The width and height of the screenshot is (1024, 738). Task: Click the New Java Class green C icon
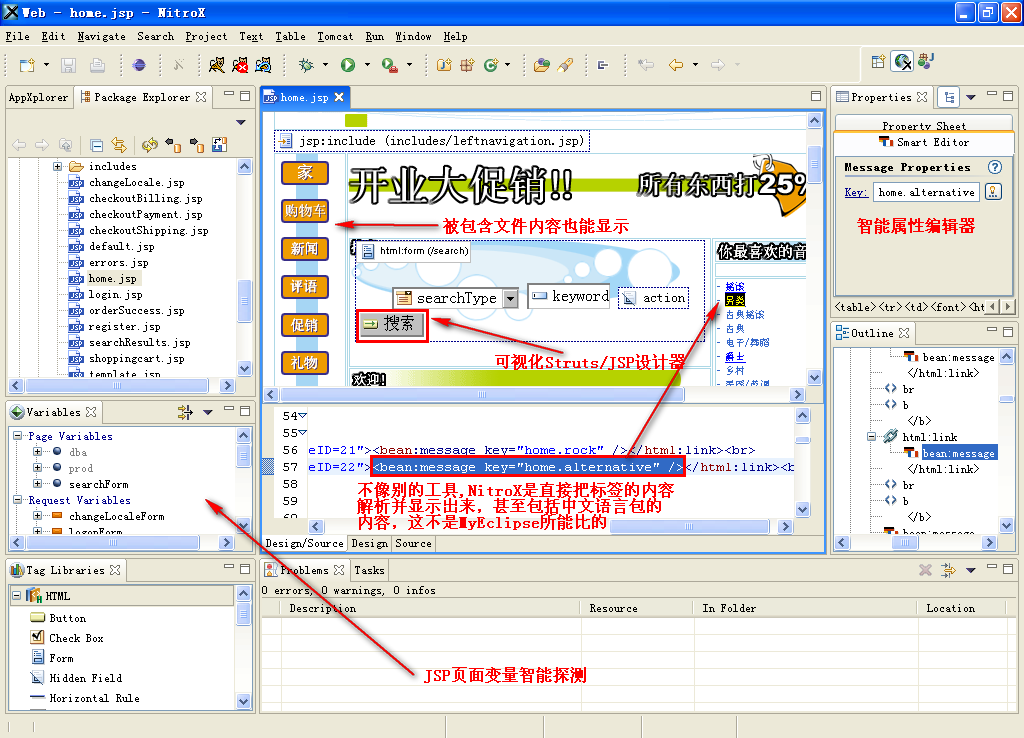[x=491, y=65]
